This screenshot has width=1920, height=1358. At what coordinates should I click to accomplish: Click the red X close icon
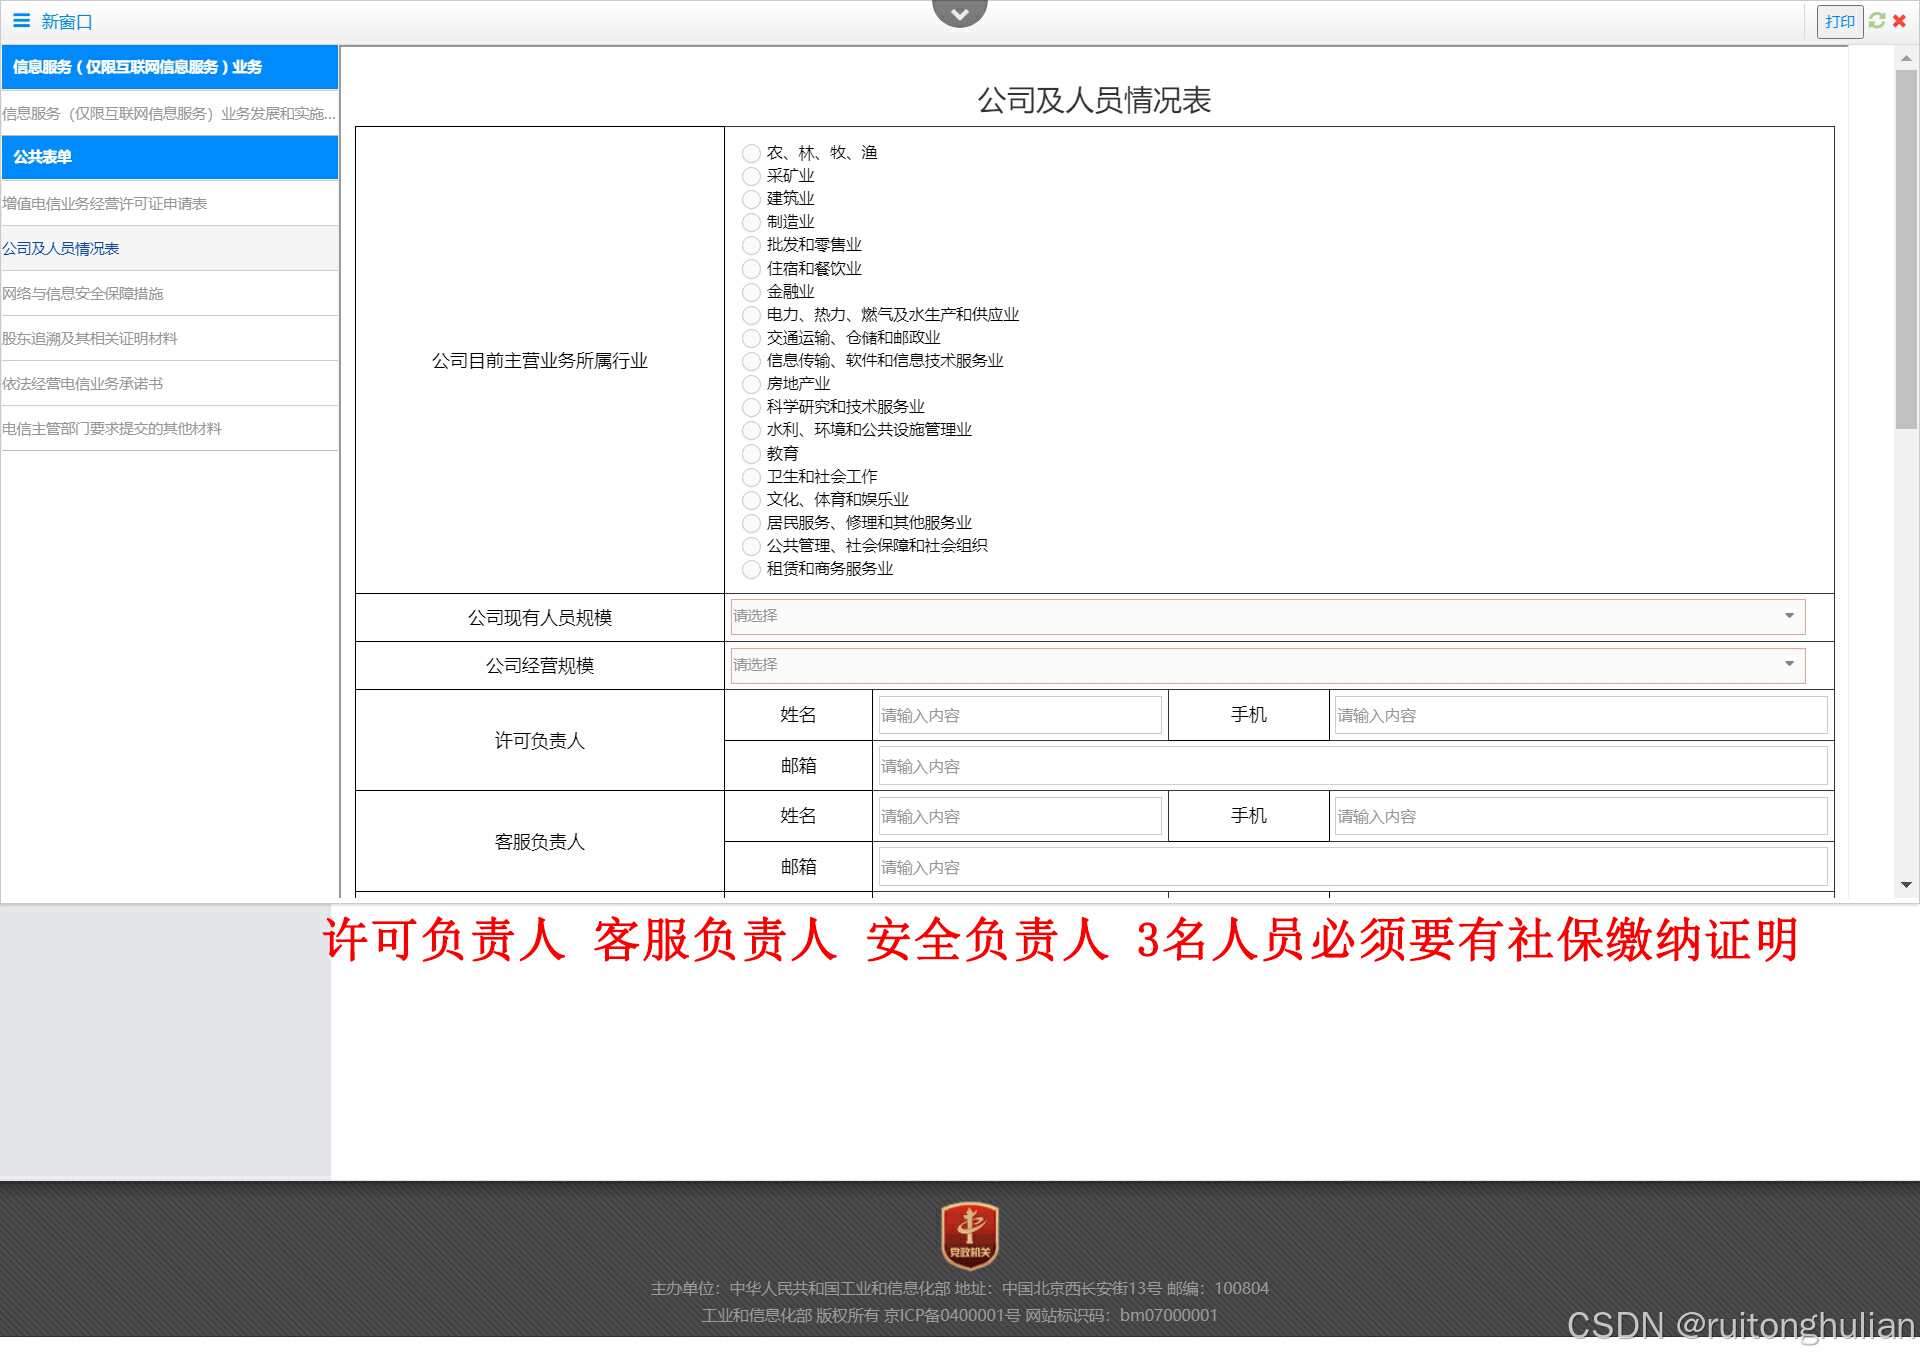point(1899,21)
